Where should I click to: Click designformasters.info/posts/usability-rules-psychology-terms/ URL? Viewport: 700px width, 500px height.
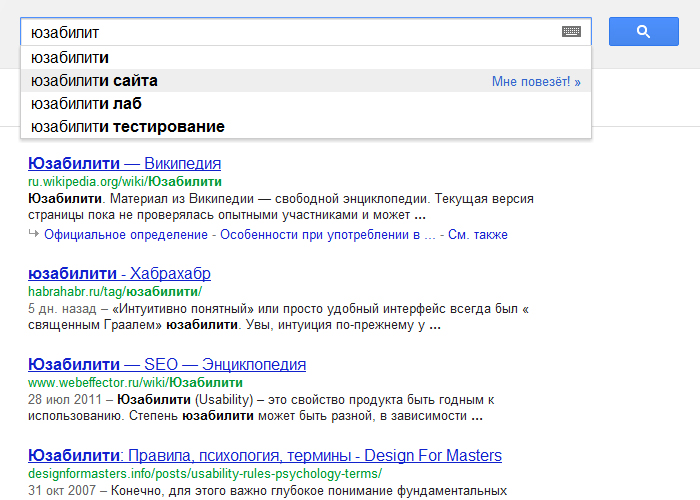point(205,473)
